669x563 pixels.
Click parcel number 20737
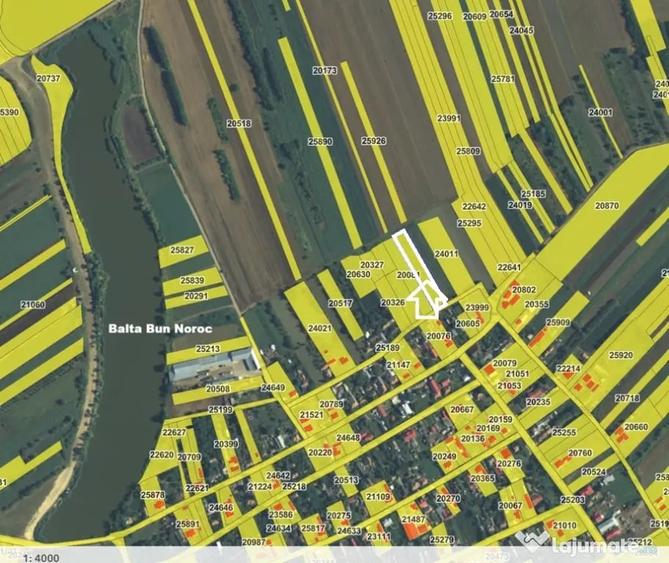pyautogui.click(x=48, y=78)
